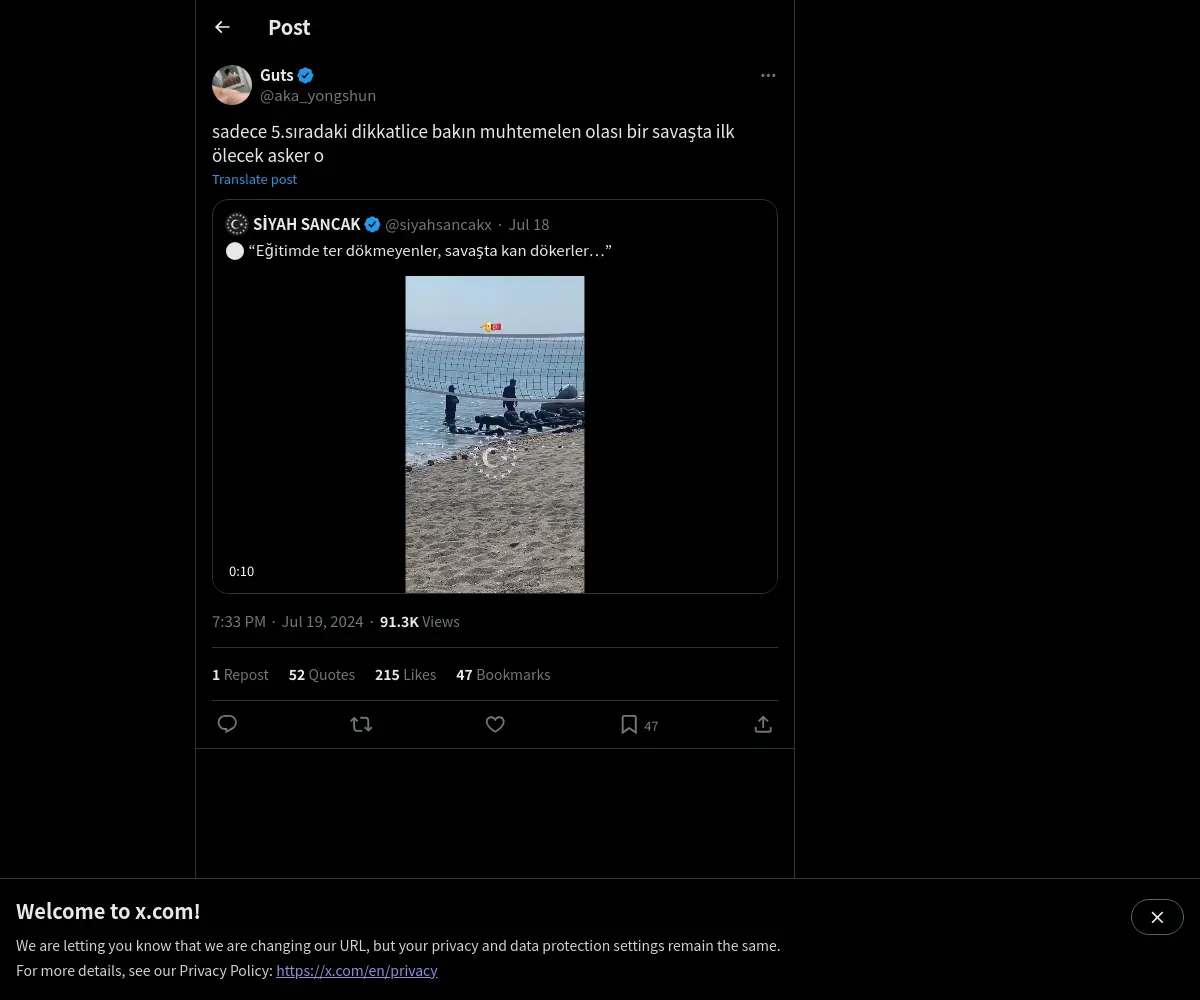Click SİYAH SANCAK avatar logo
The height and width of the screenshot is (1000, 1200).
click(x=237, y=224)
